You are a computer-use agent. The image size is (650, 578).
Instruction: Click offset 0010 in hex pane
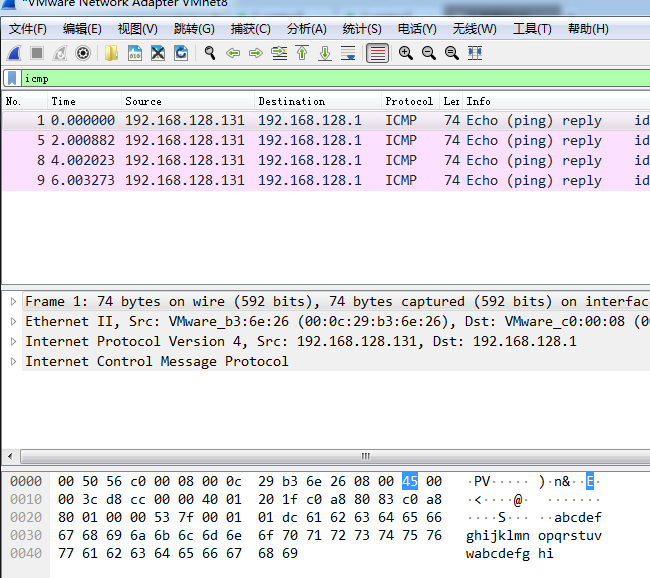point(26,499)
